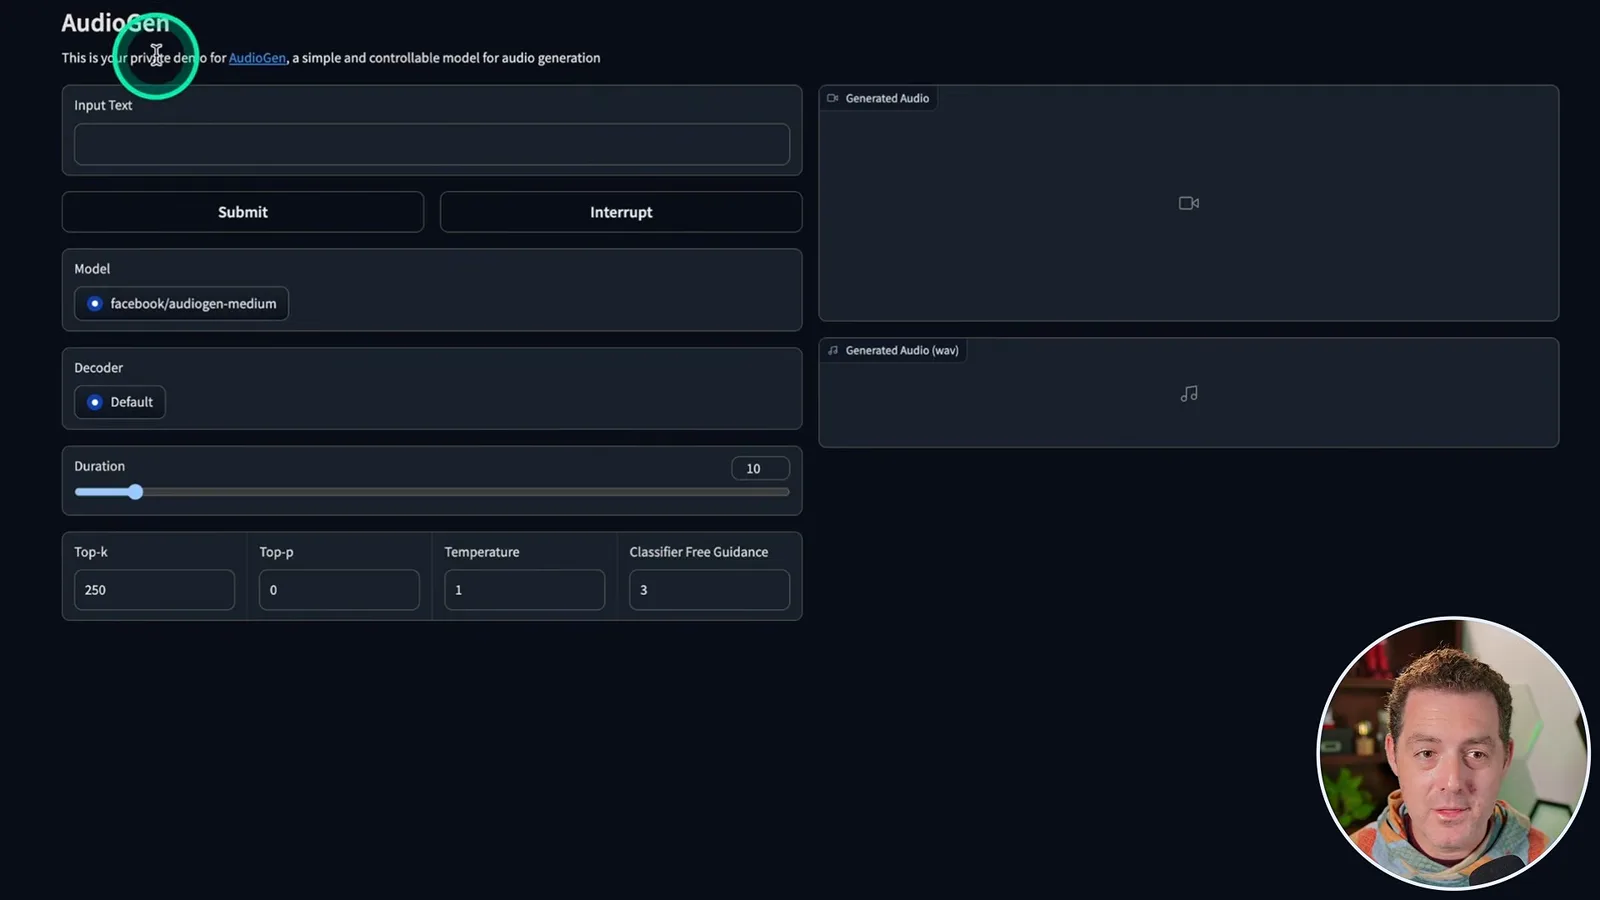Image resolution: width=1600 pixels, height=900 pixels.
Task: Click the 'Decoder' label text
Action: 98,368
